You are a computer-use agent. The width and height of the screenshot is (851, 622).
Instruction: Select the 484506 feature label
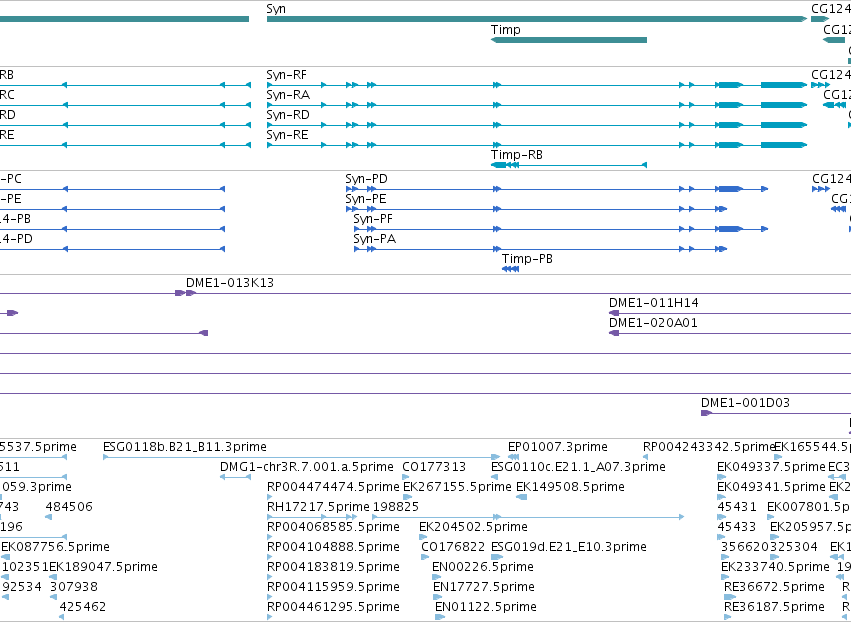[69, 507]
